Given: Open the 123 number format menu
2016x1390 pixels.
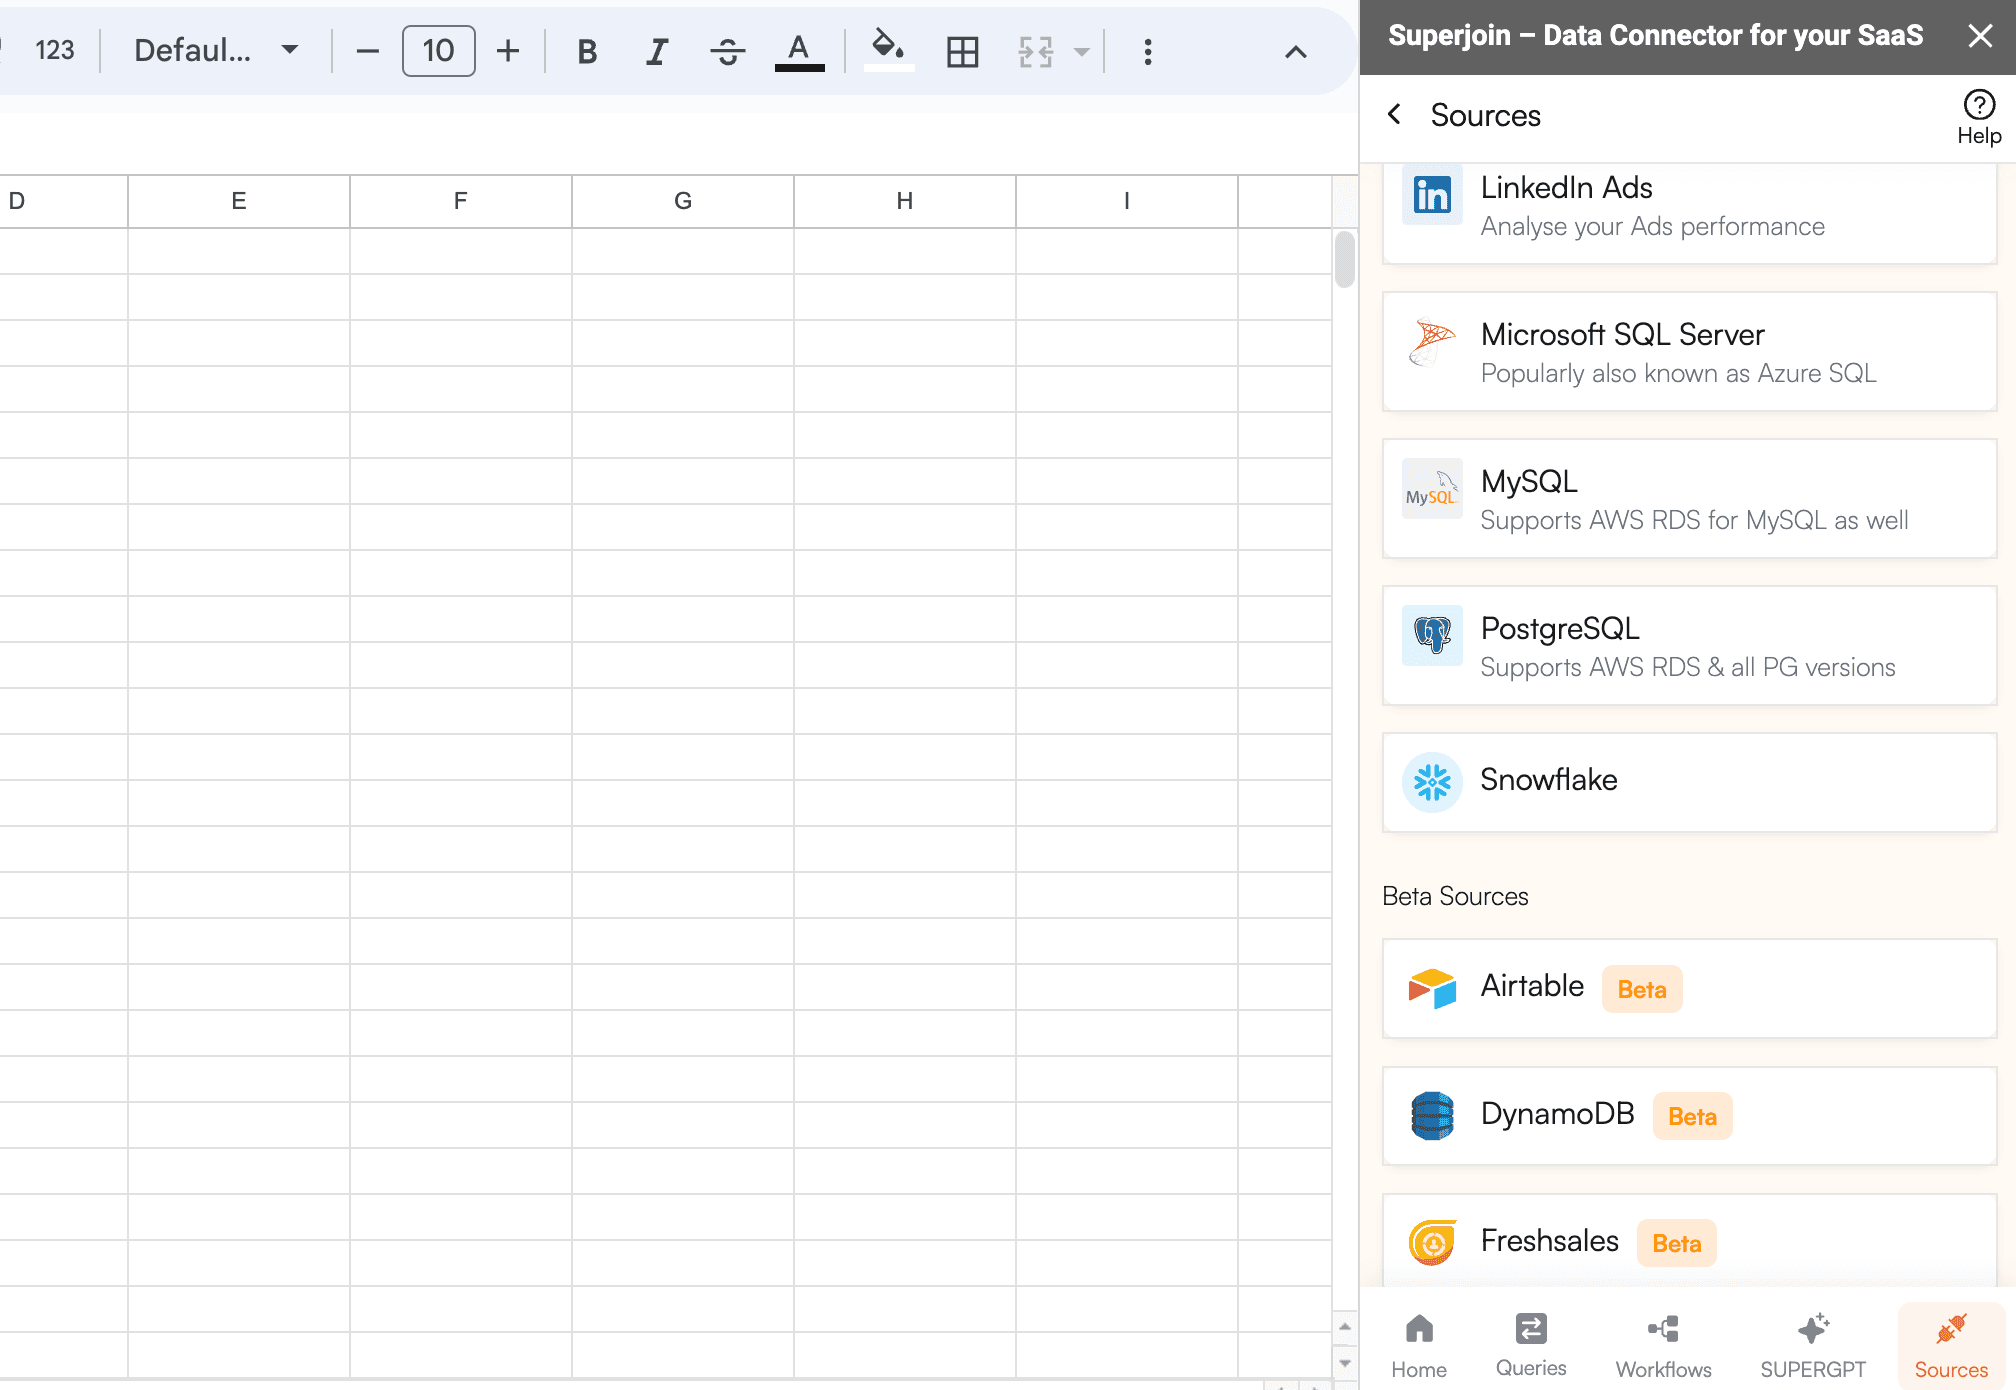Looking at the screenshot, I should click(54, 50).
